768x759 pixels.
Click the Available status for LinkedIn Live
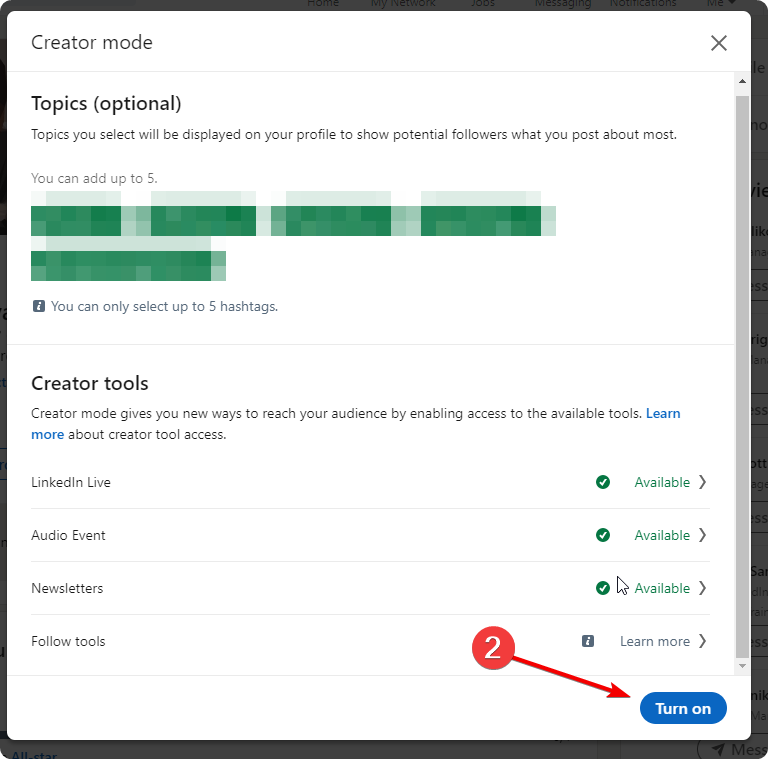(x=662, y=482)
